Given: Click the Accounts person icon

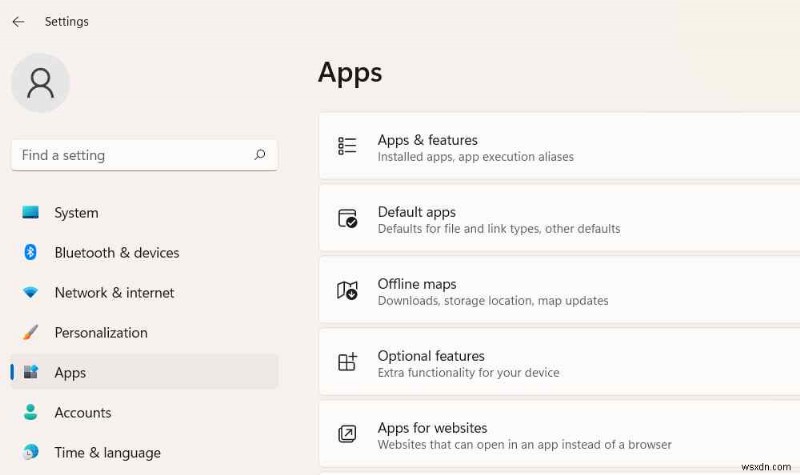Looking at the screenshot, I should click(31, 413).
